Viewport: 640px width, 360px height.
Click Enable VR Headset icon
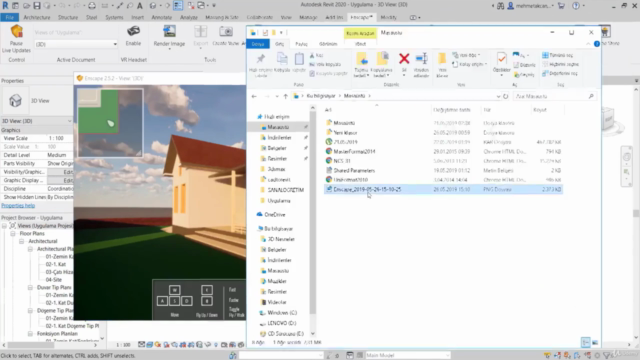133,31
